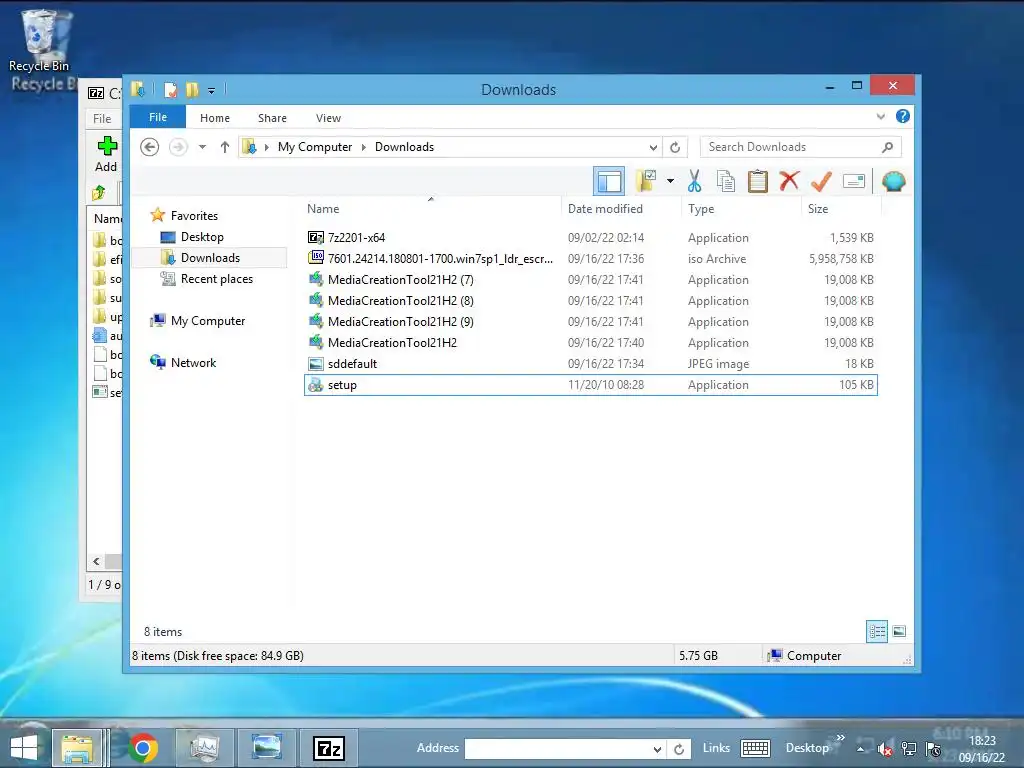Open File menu in the 7-Zip window
This screenshot has height=768, width=1024.
point(102,119)
